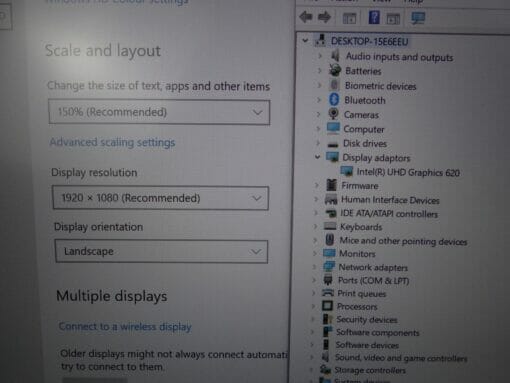
Task: Expand the Bluetooth category arrow
Action: click(319, 100)
